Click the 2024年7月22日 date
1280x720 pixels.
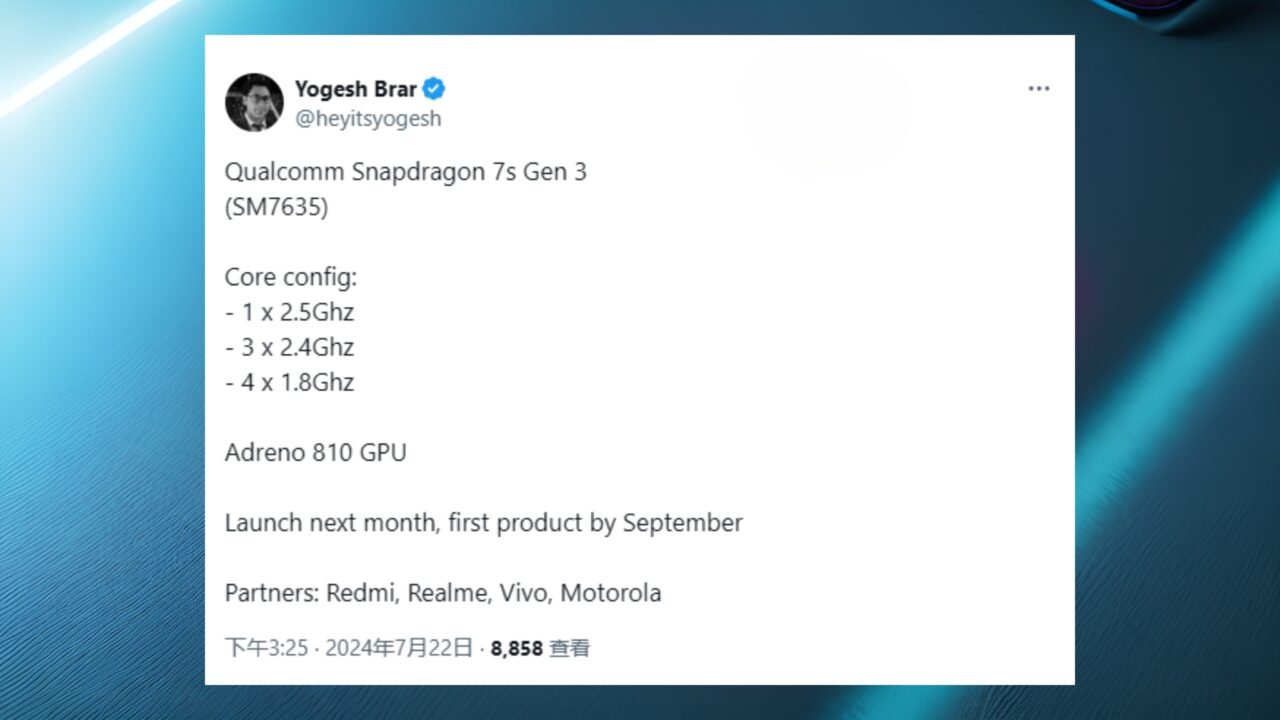(x=398, y=648)
